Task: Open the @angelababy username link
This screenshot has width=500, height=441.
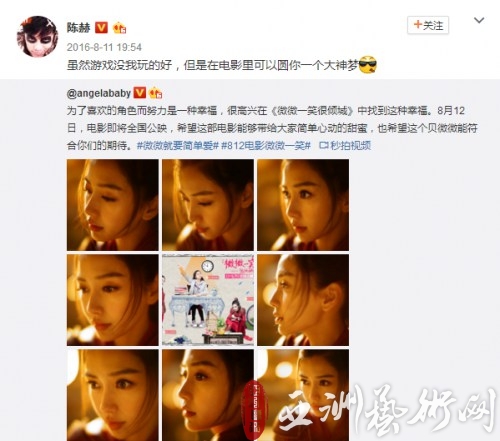Action: click(x=99, y=93)
